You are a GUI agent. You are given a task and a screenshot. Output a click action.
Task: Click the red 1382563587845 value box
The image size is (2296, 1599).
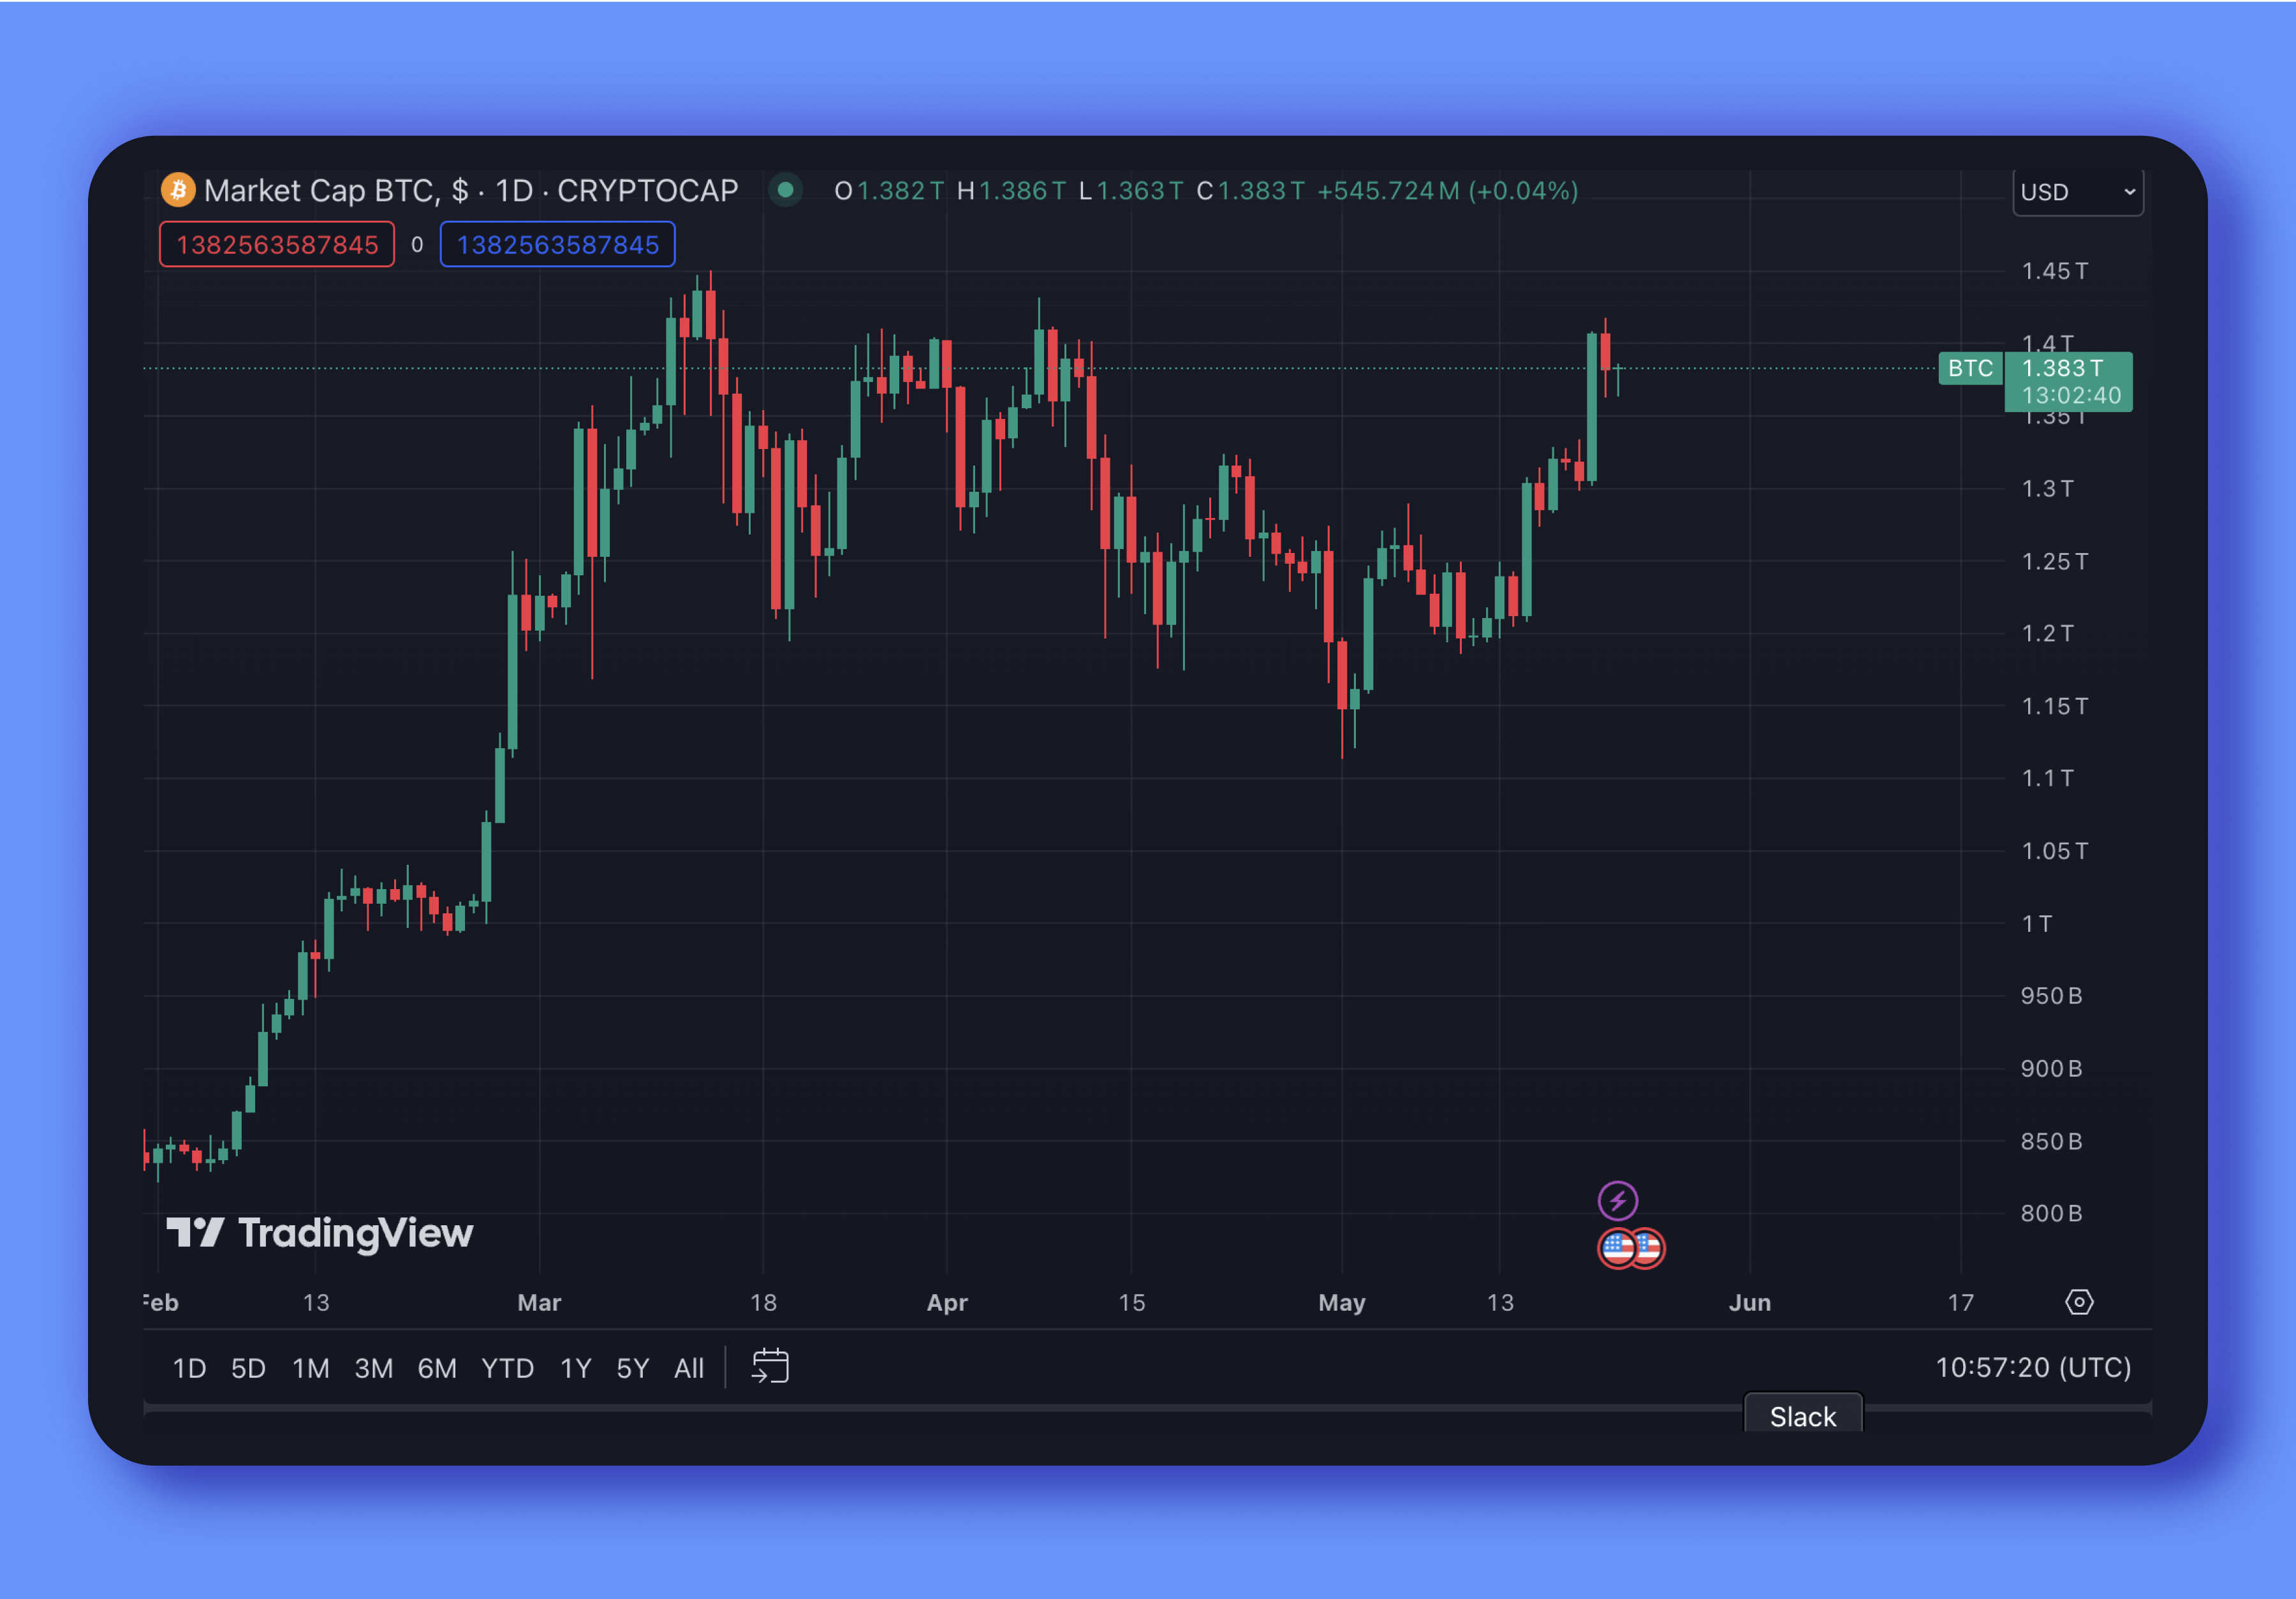click(277, 245)
